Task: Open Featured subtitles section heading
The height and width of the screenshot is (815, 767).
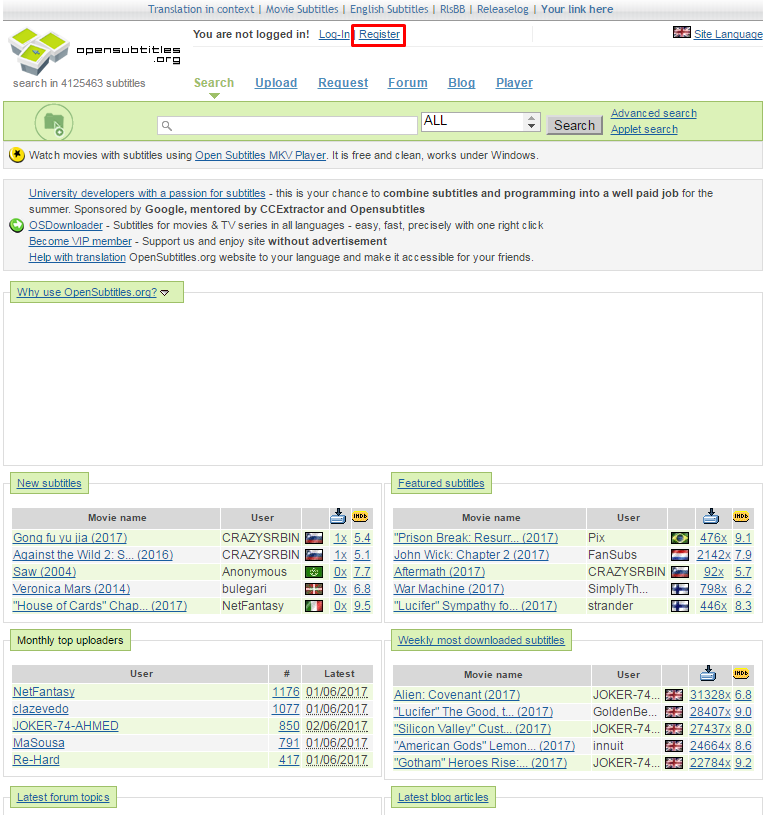Action: pyautogui.click(x=441, y=483)
